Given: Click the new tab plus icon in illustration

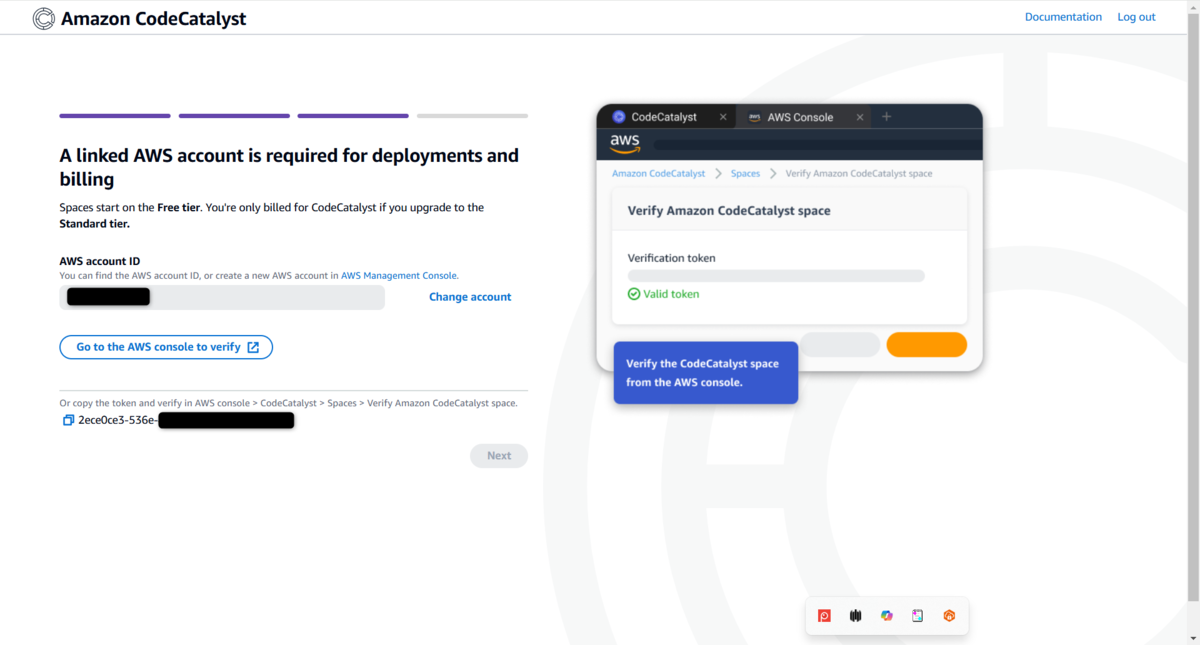Looking at the screenshot, I should point(886,117).
